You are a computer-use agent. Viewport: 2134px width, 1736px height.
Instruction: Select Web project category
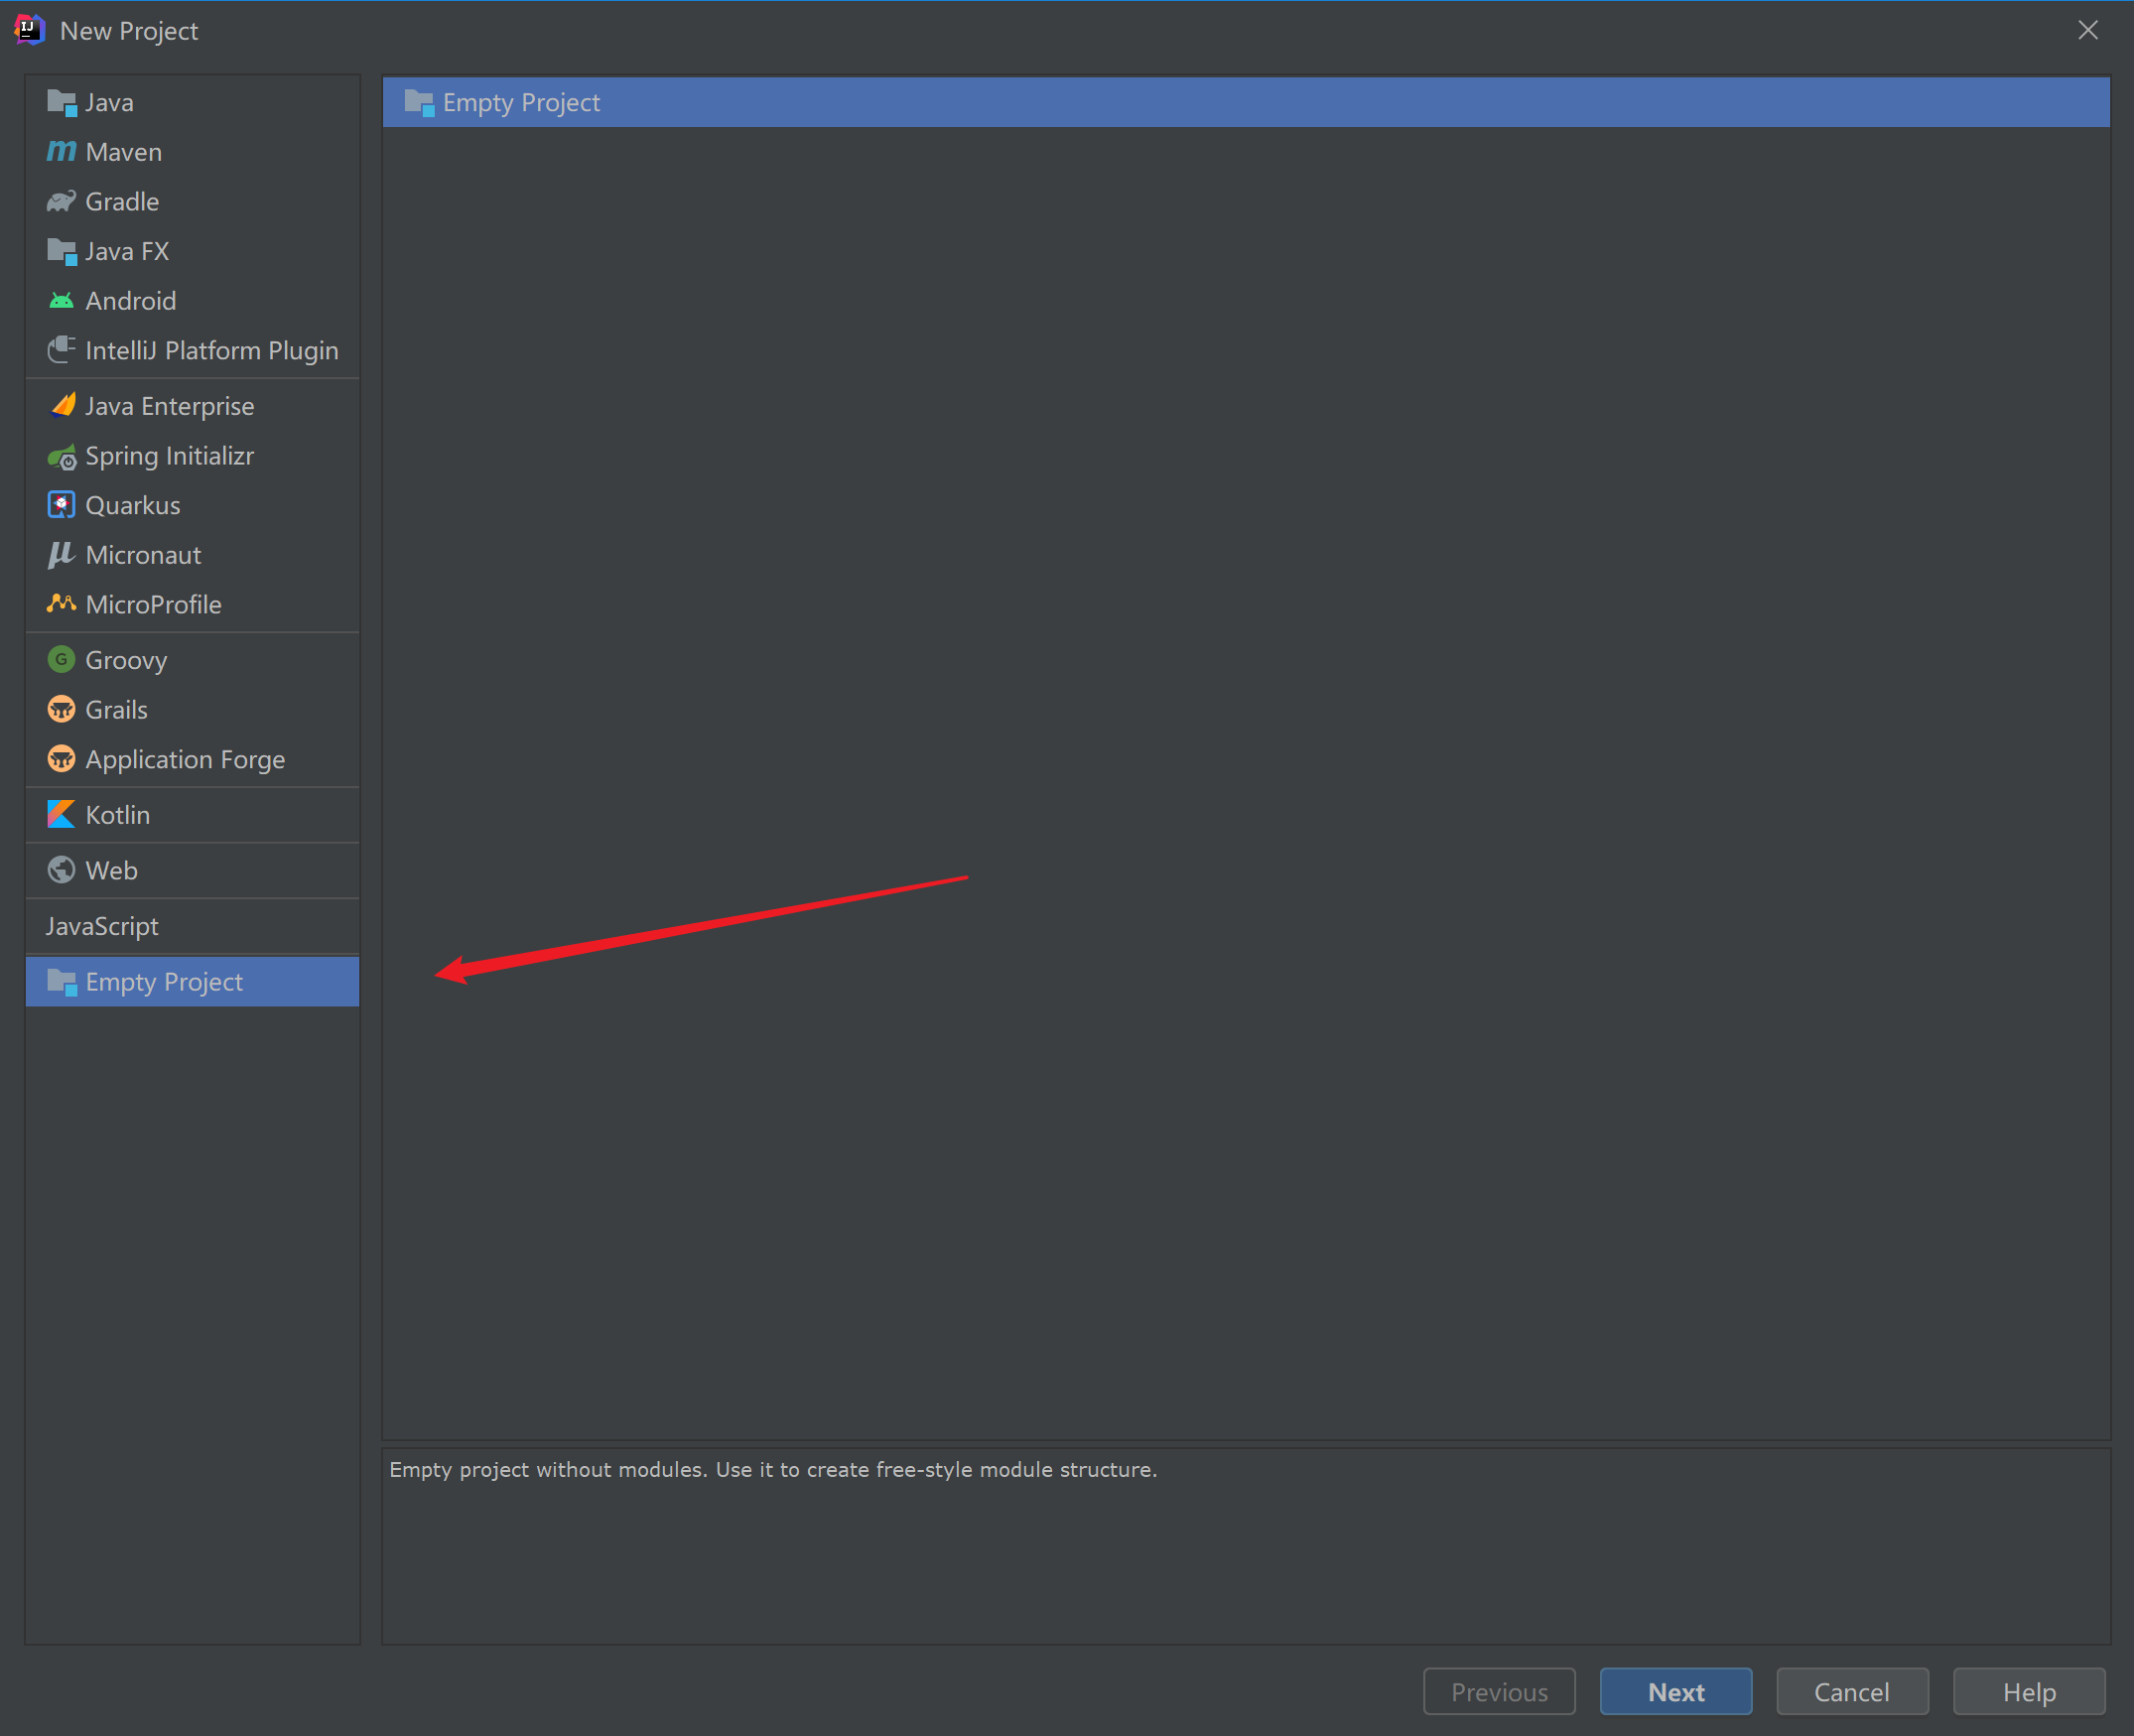point(111,871)
